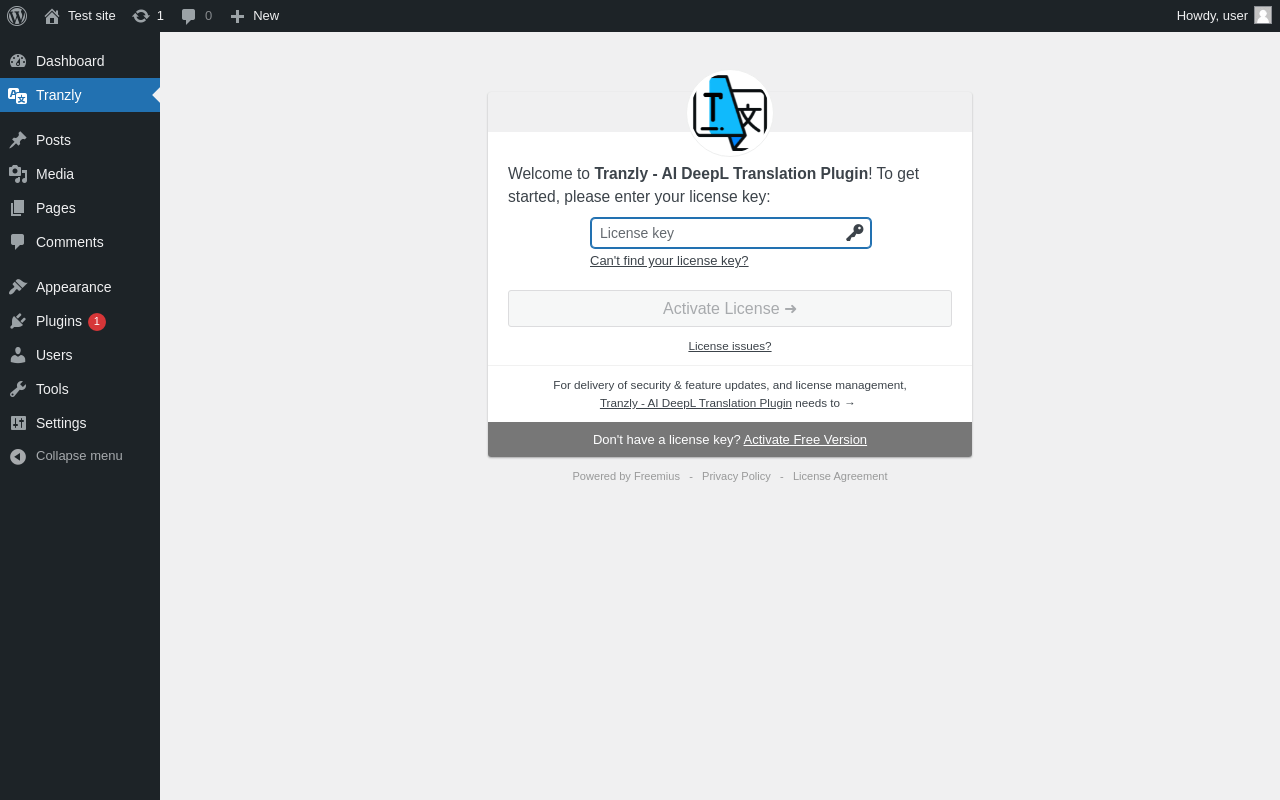Viewport: 1280px width, 800px height.
Task: Open the Dashboard menu item
Action: 80,61
